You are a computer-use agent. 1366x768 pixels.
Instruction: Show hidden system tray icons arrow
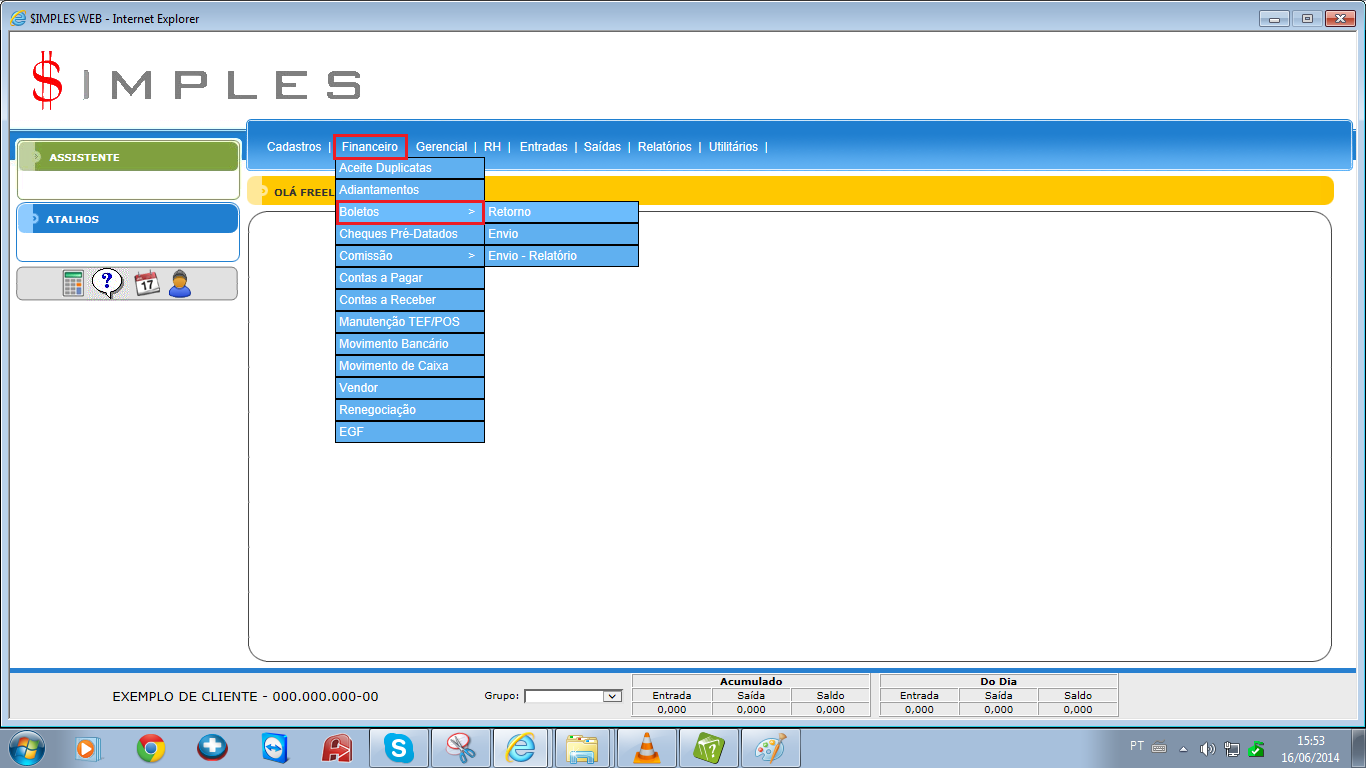(x=1184, y=748)
